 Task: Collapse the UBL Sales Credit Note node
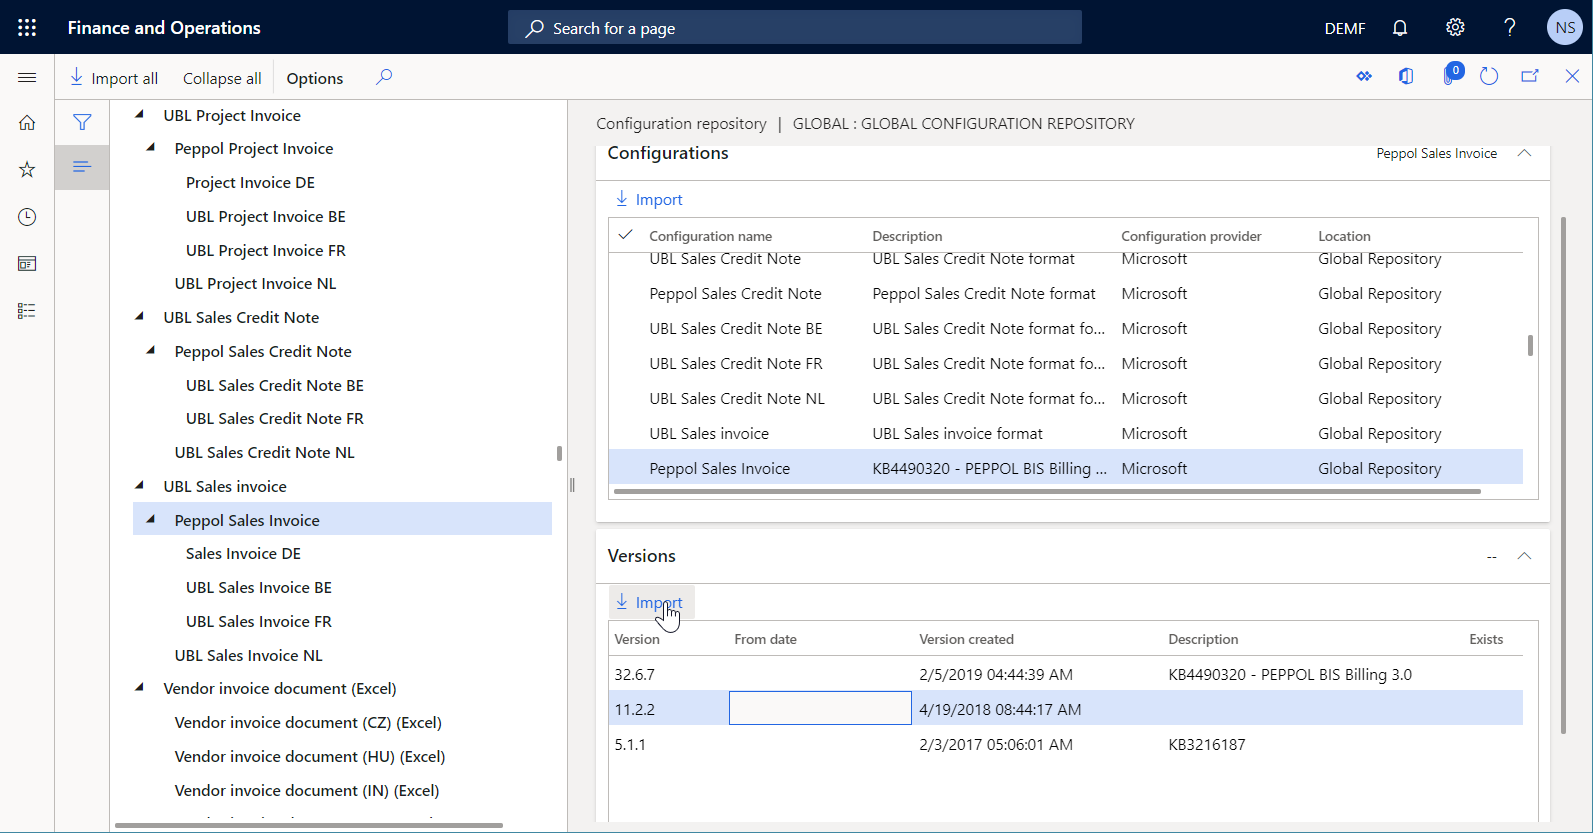click(x=139, y=316)
